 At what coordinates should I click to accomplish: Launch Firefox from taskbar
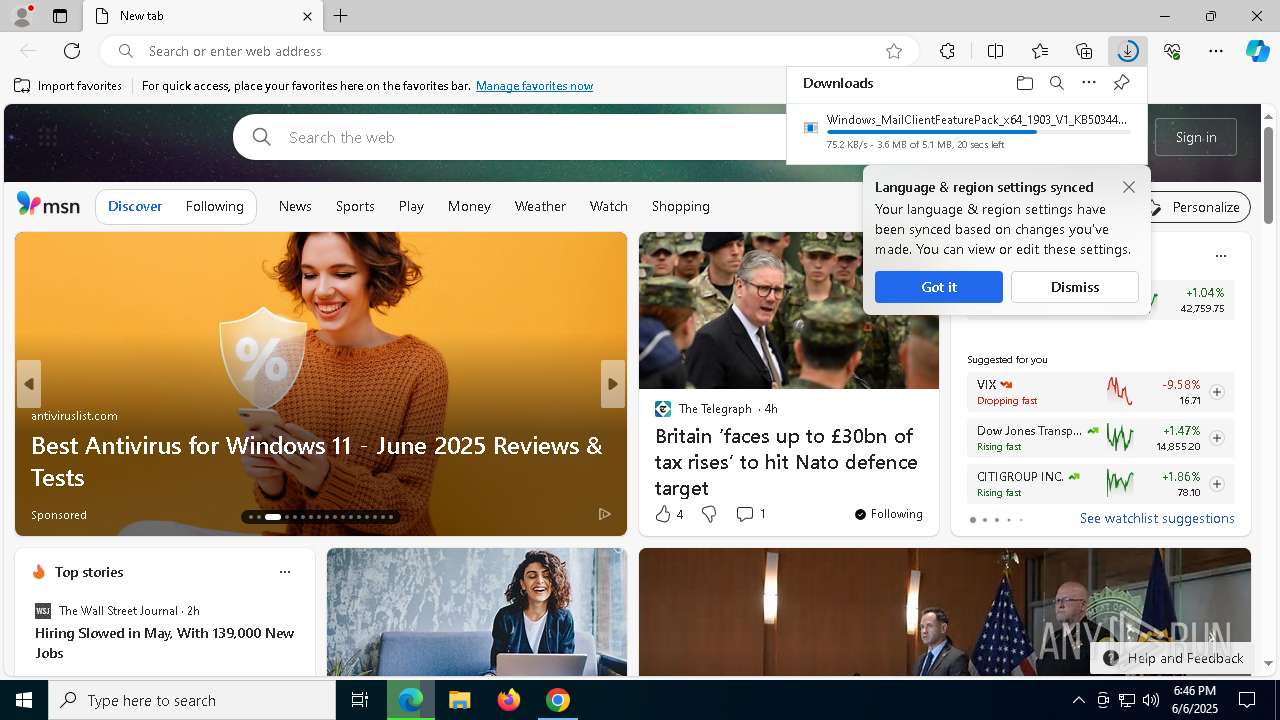coord(509,700)
